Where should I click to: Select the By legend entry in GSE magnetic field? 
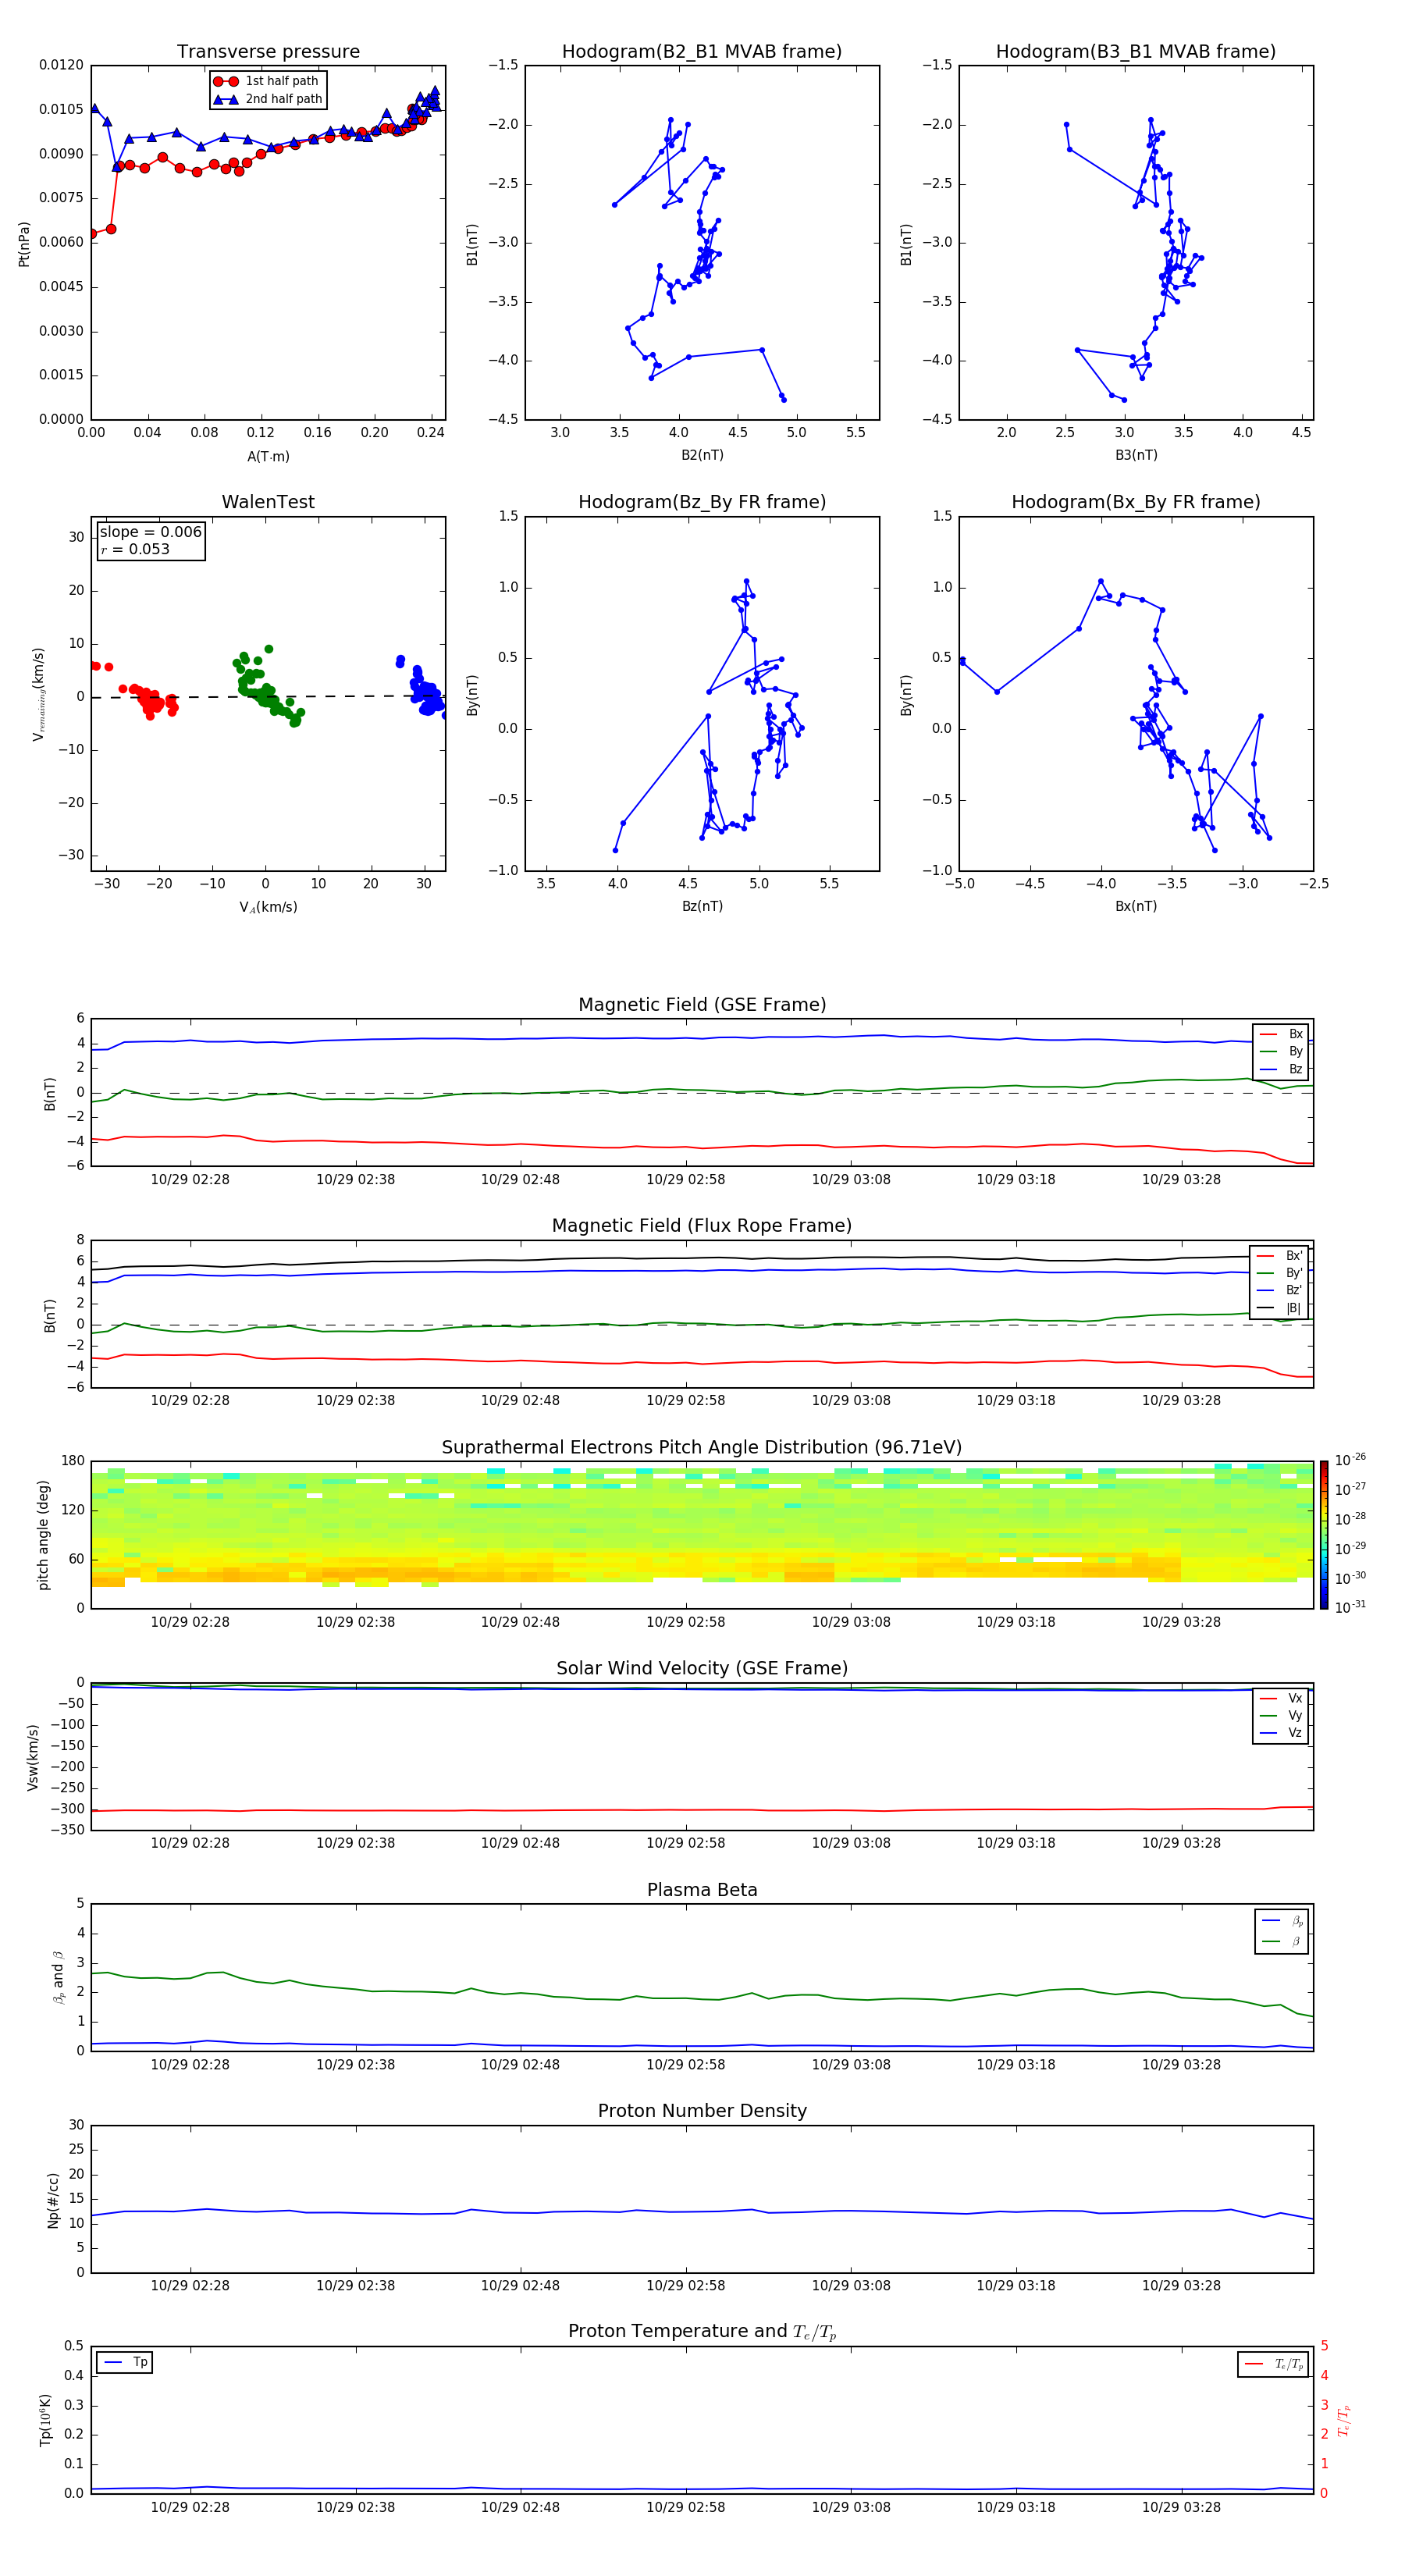(1281, 1051)
